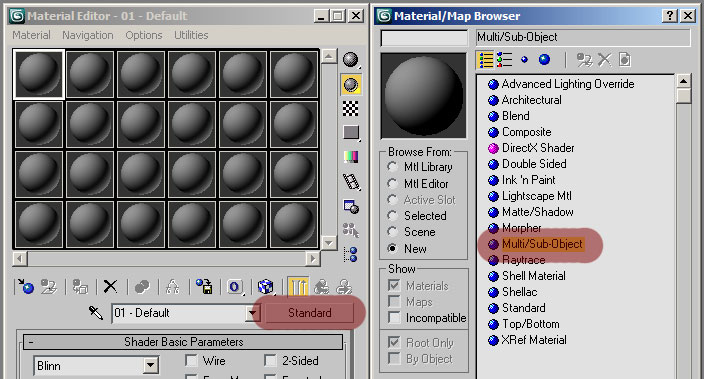Click the Standard material type button
This screenshot has height=379, width=704.
click(x=309, y=313)
